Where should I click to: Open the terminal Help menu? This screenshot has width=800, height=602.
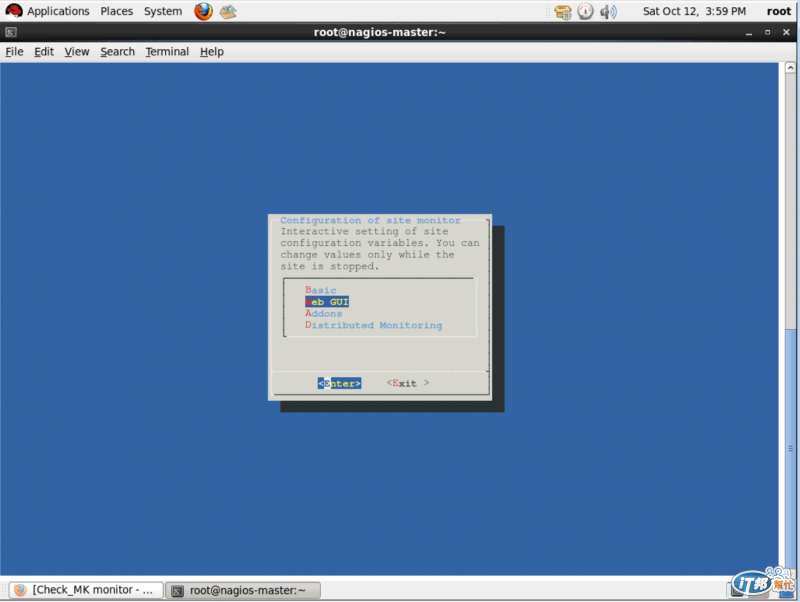pyautogui.click(x=212, y=52)
